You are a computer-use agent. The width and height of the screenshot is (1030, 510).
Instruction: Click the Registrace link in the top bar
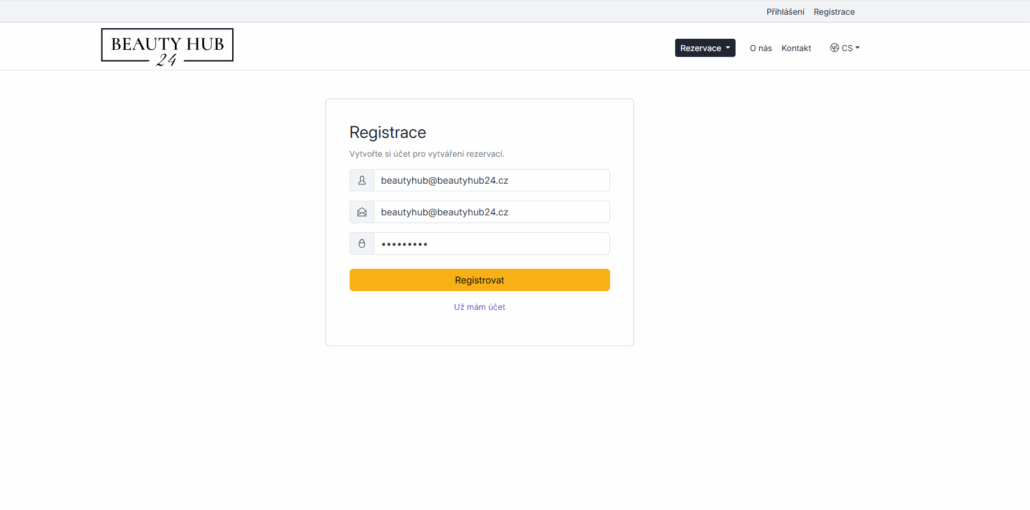(x=834, y=12)
